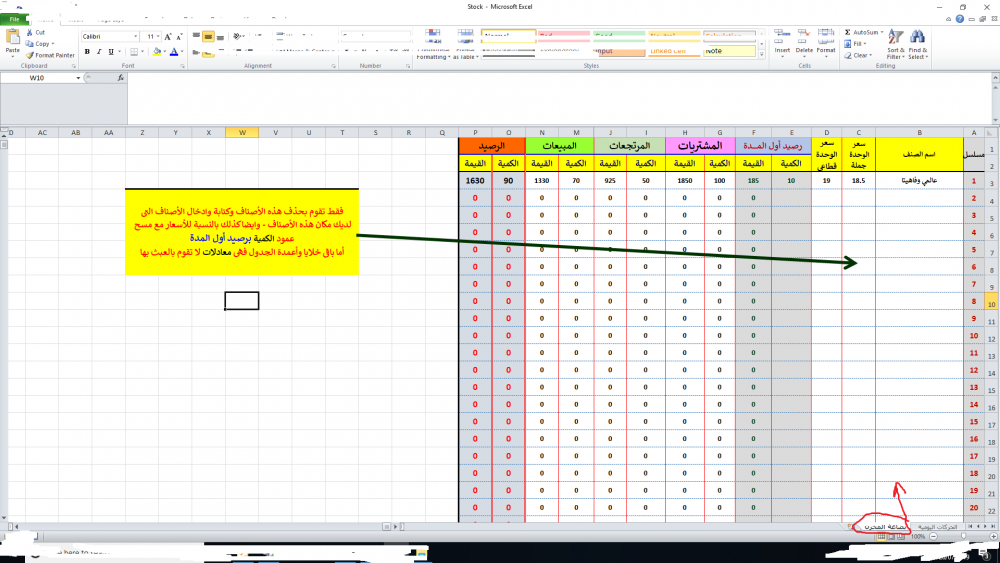The width and height of the screenshot is (1000, 563).
Task: Toggle Italic formatting
Action: [99, 52]
